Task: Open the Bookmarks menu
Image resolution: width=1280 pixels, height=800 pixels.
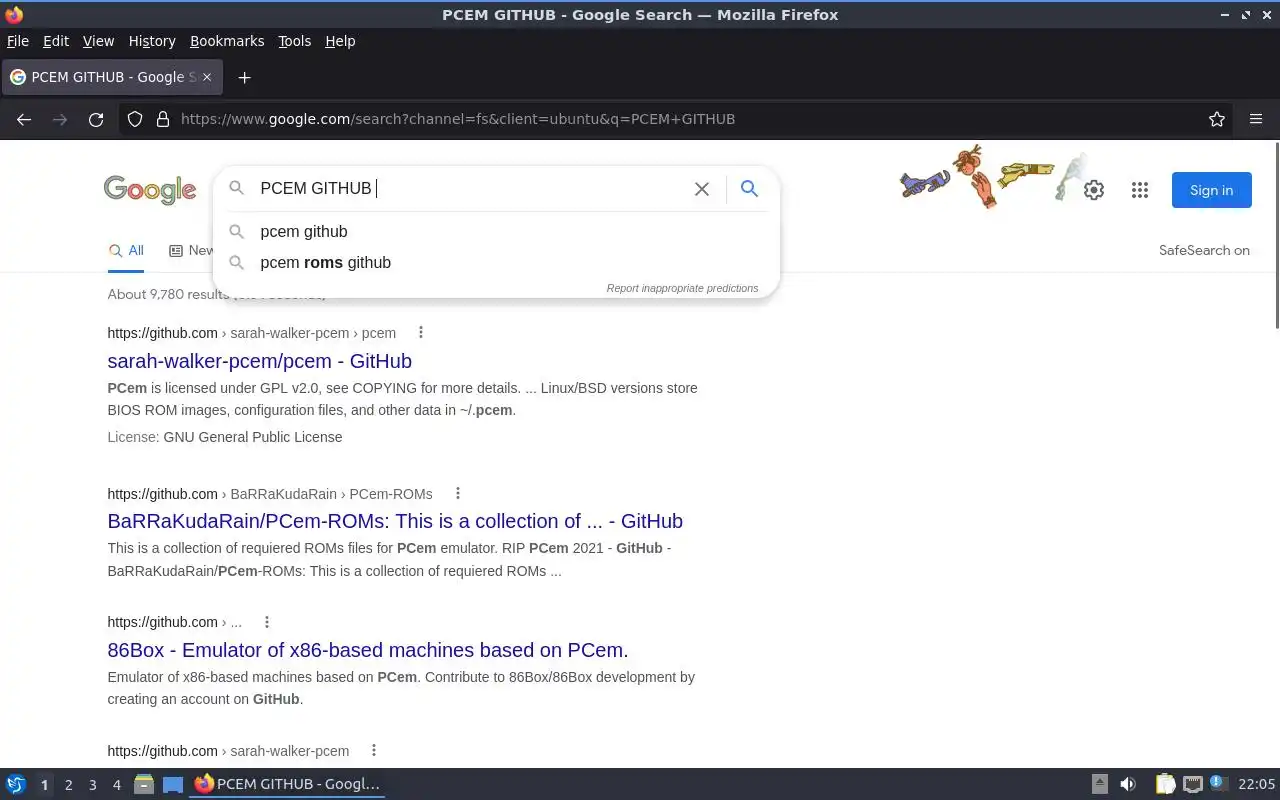Action: click(x=227, y=41)
